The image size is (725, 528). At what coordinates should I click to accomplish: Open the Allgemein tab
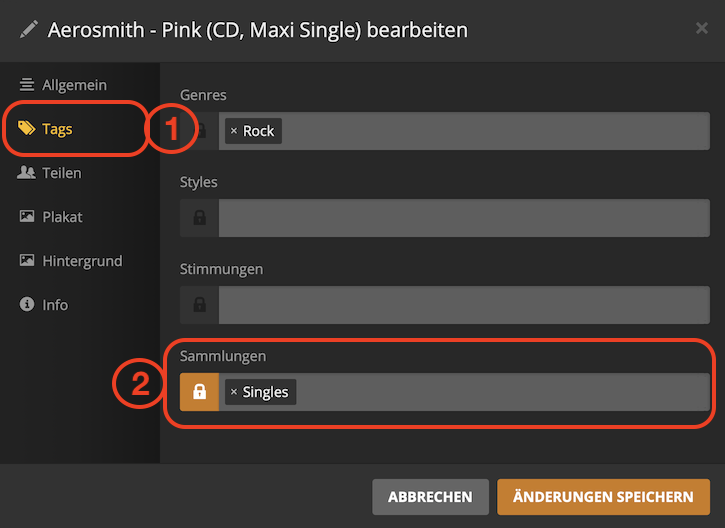[74, 85]
